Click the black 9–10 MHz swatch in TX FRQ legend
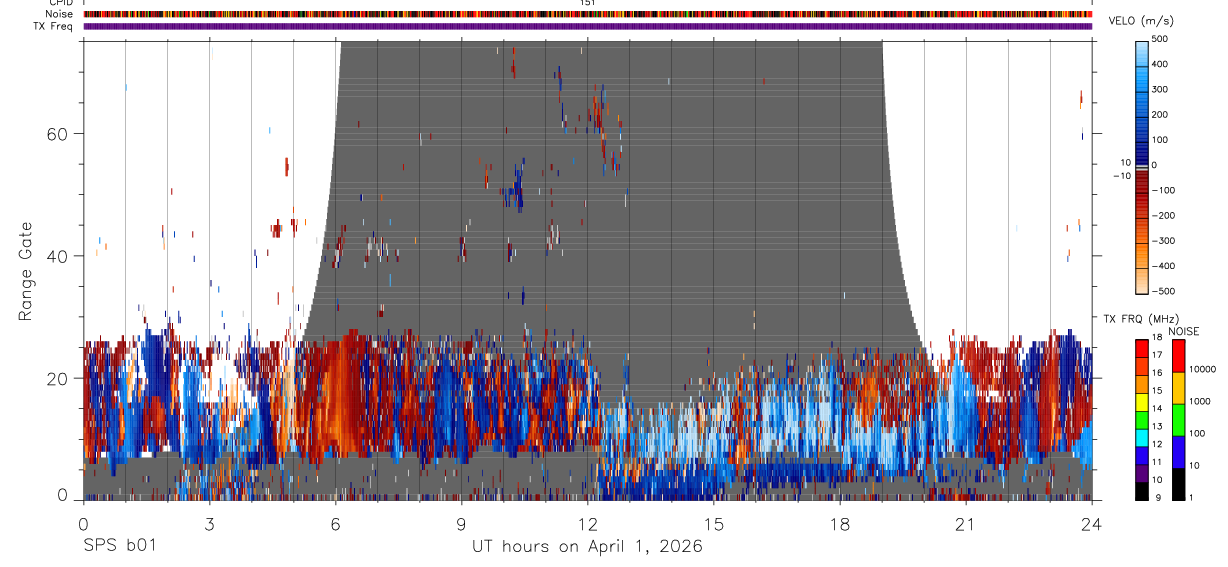This screenshot has width=1228, height=567. coord(1142,489)
